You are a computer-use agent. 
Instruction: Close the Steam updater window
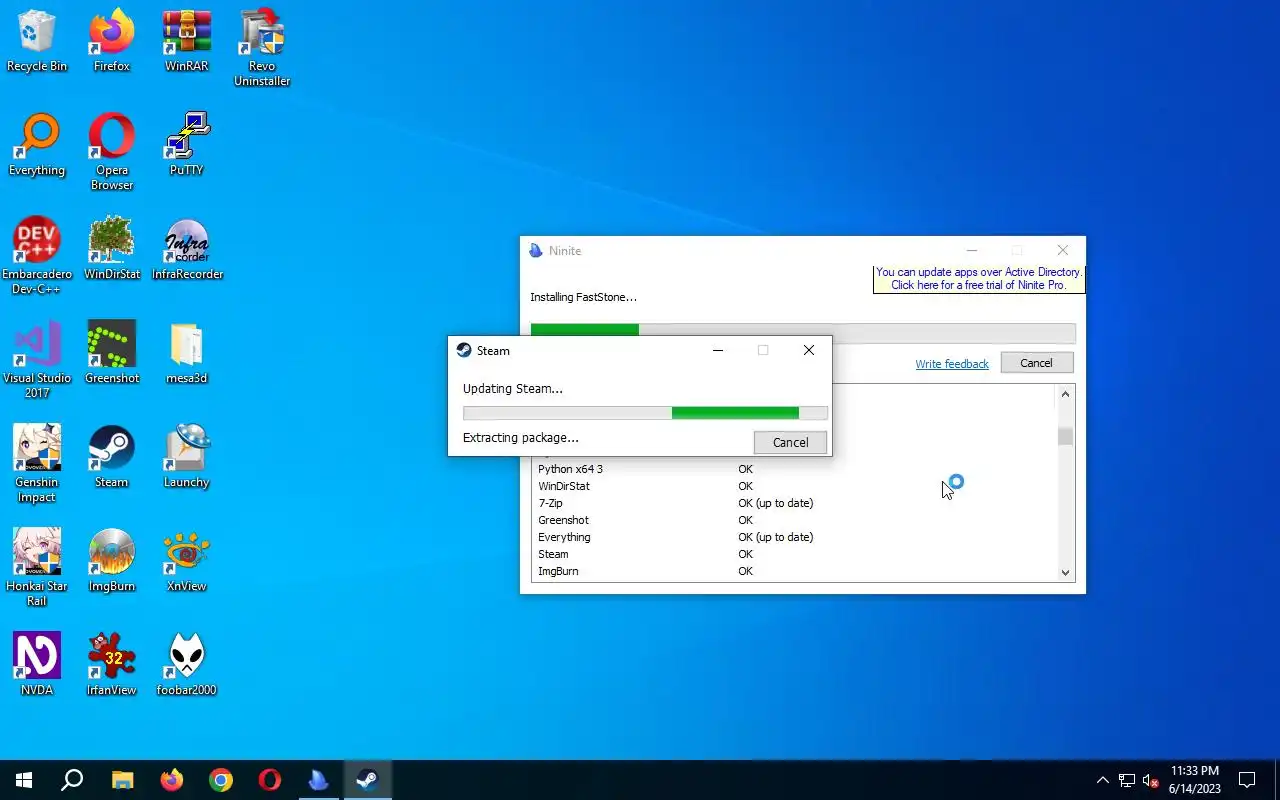click(x=809, y=350)
